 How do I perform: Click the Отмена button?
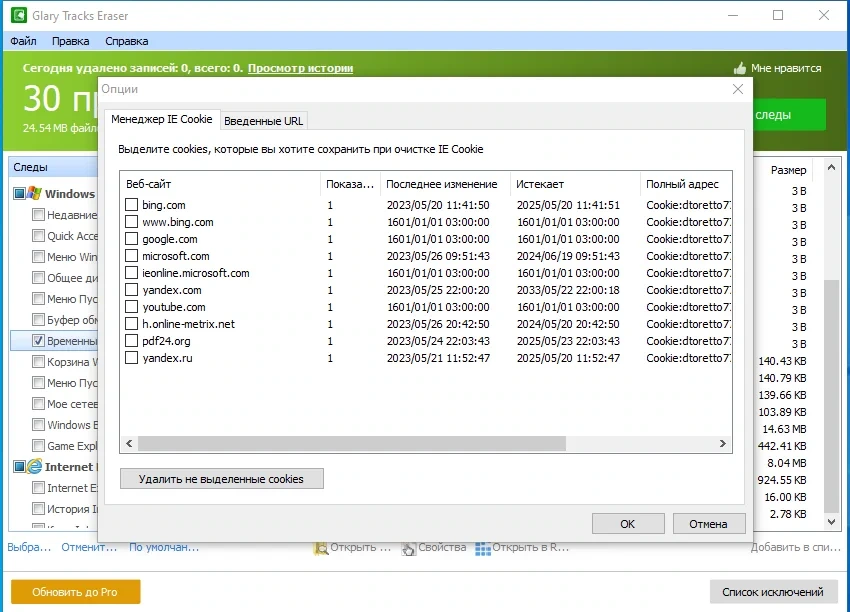[709, 524]
